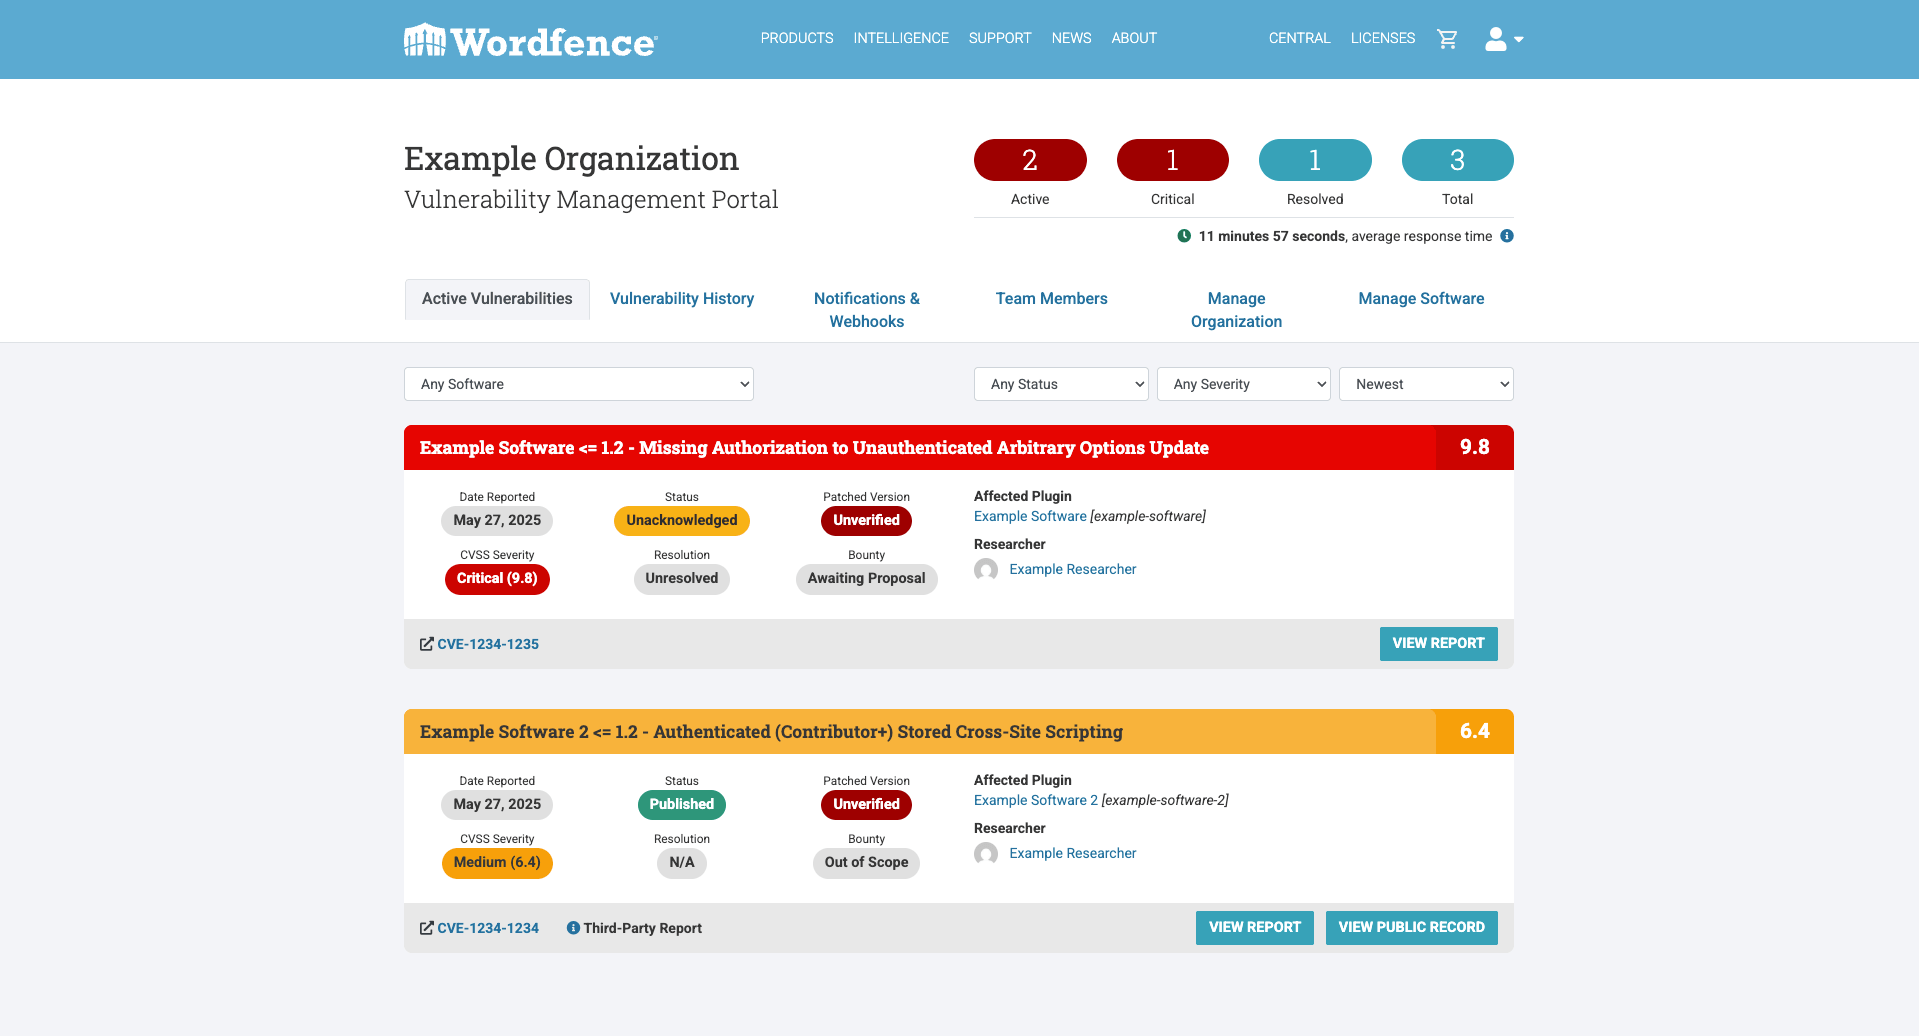
Task: Open the user account menu icon
Action: (x=1502, y=39)
